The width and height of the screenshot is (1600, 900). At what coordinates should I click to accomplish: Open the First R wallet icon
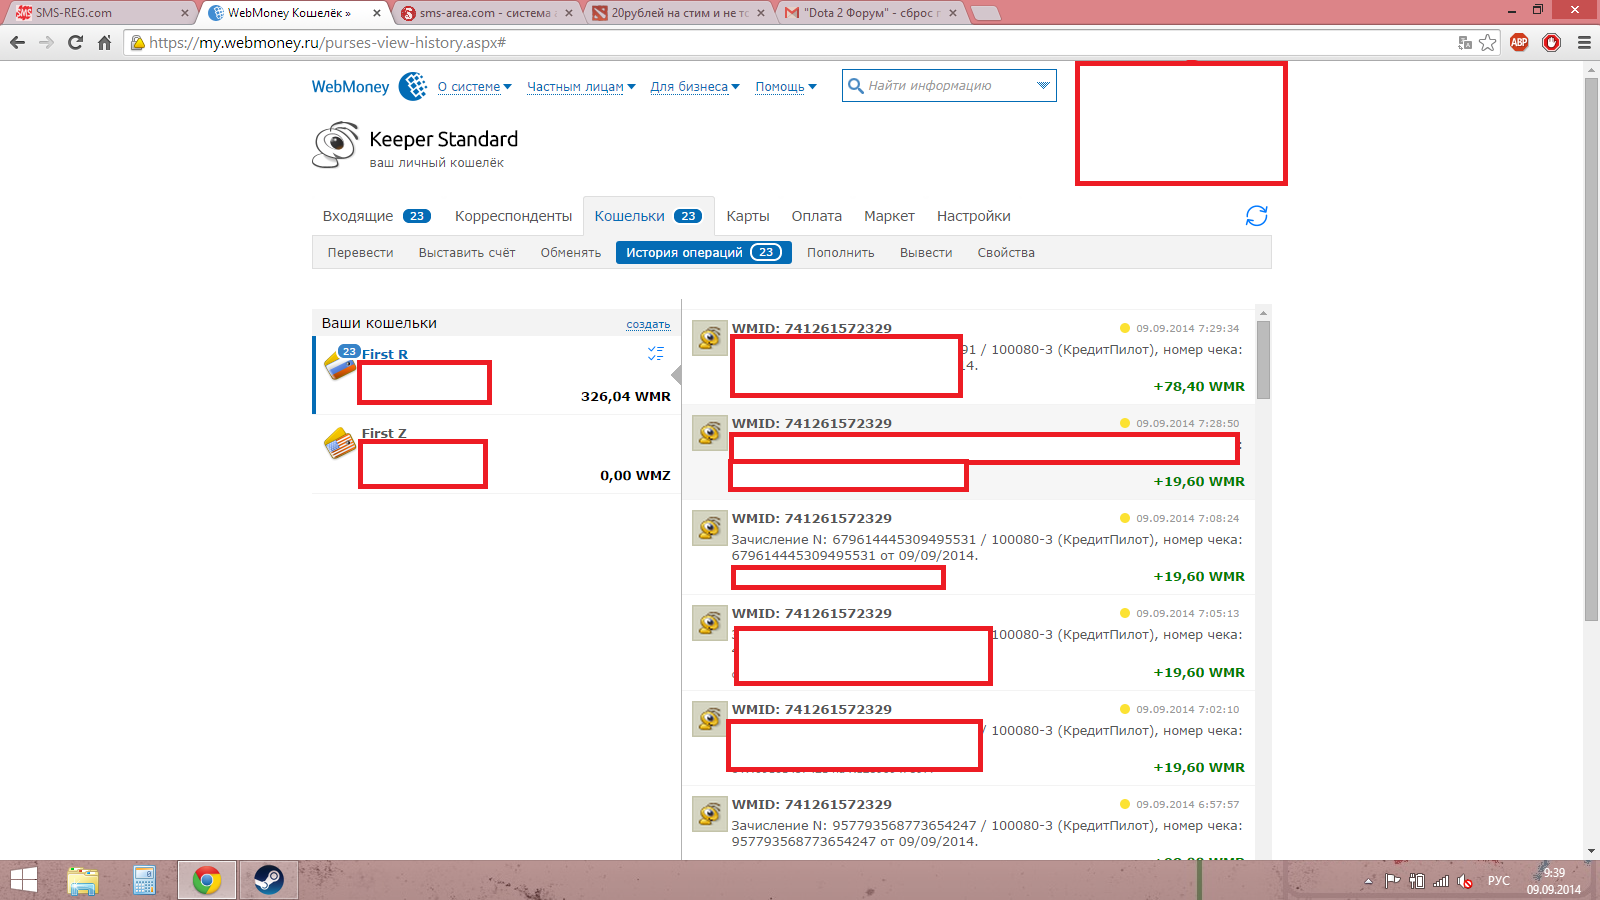point(341,365)
